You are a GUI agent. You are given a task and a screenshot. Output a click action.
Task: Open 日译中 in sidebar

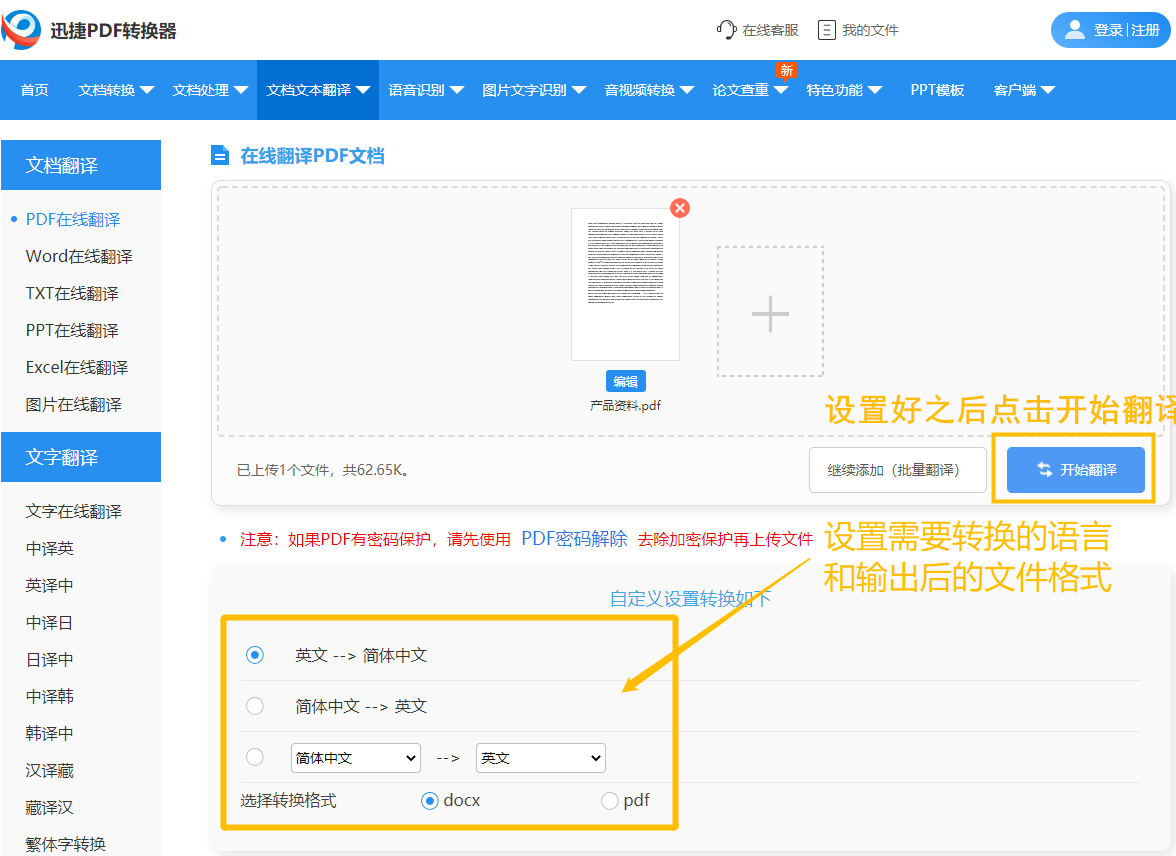[50, 659]
